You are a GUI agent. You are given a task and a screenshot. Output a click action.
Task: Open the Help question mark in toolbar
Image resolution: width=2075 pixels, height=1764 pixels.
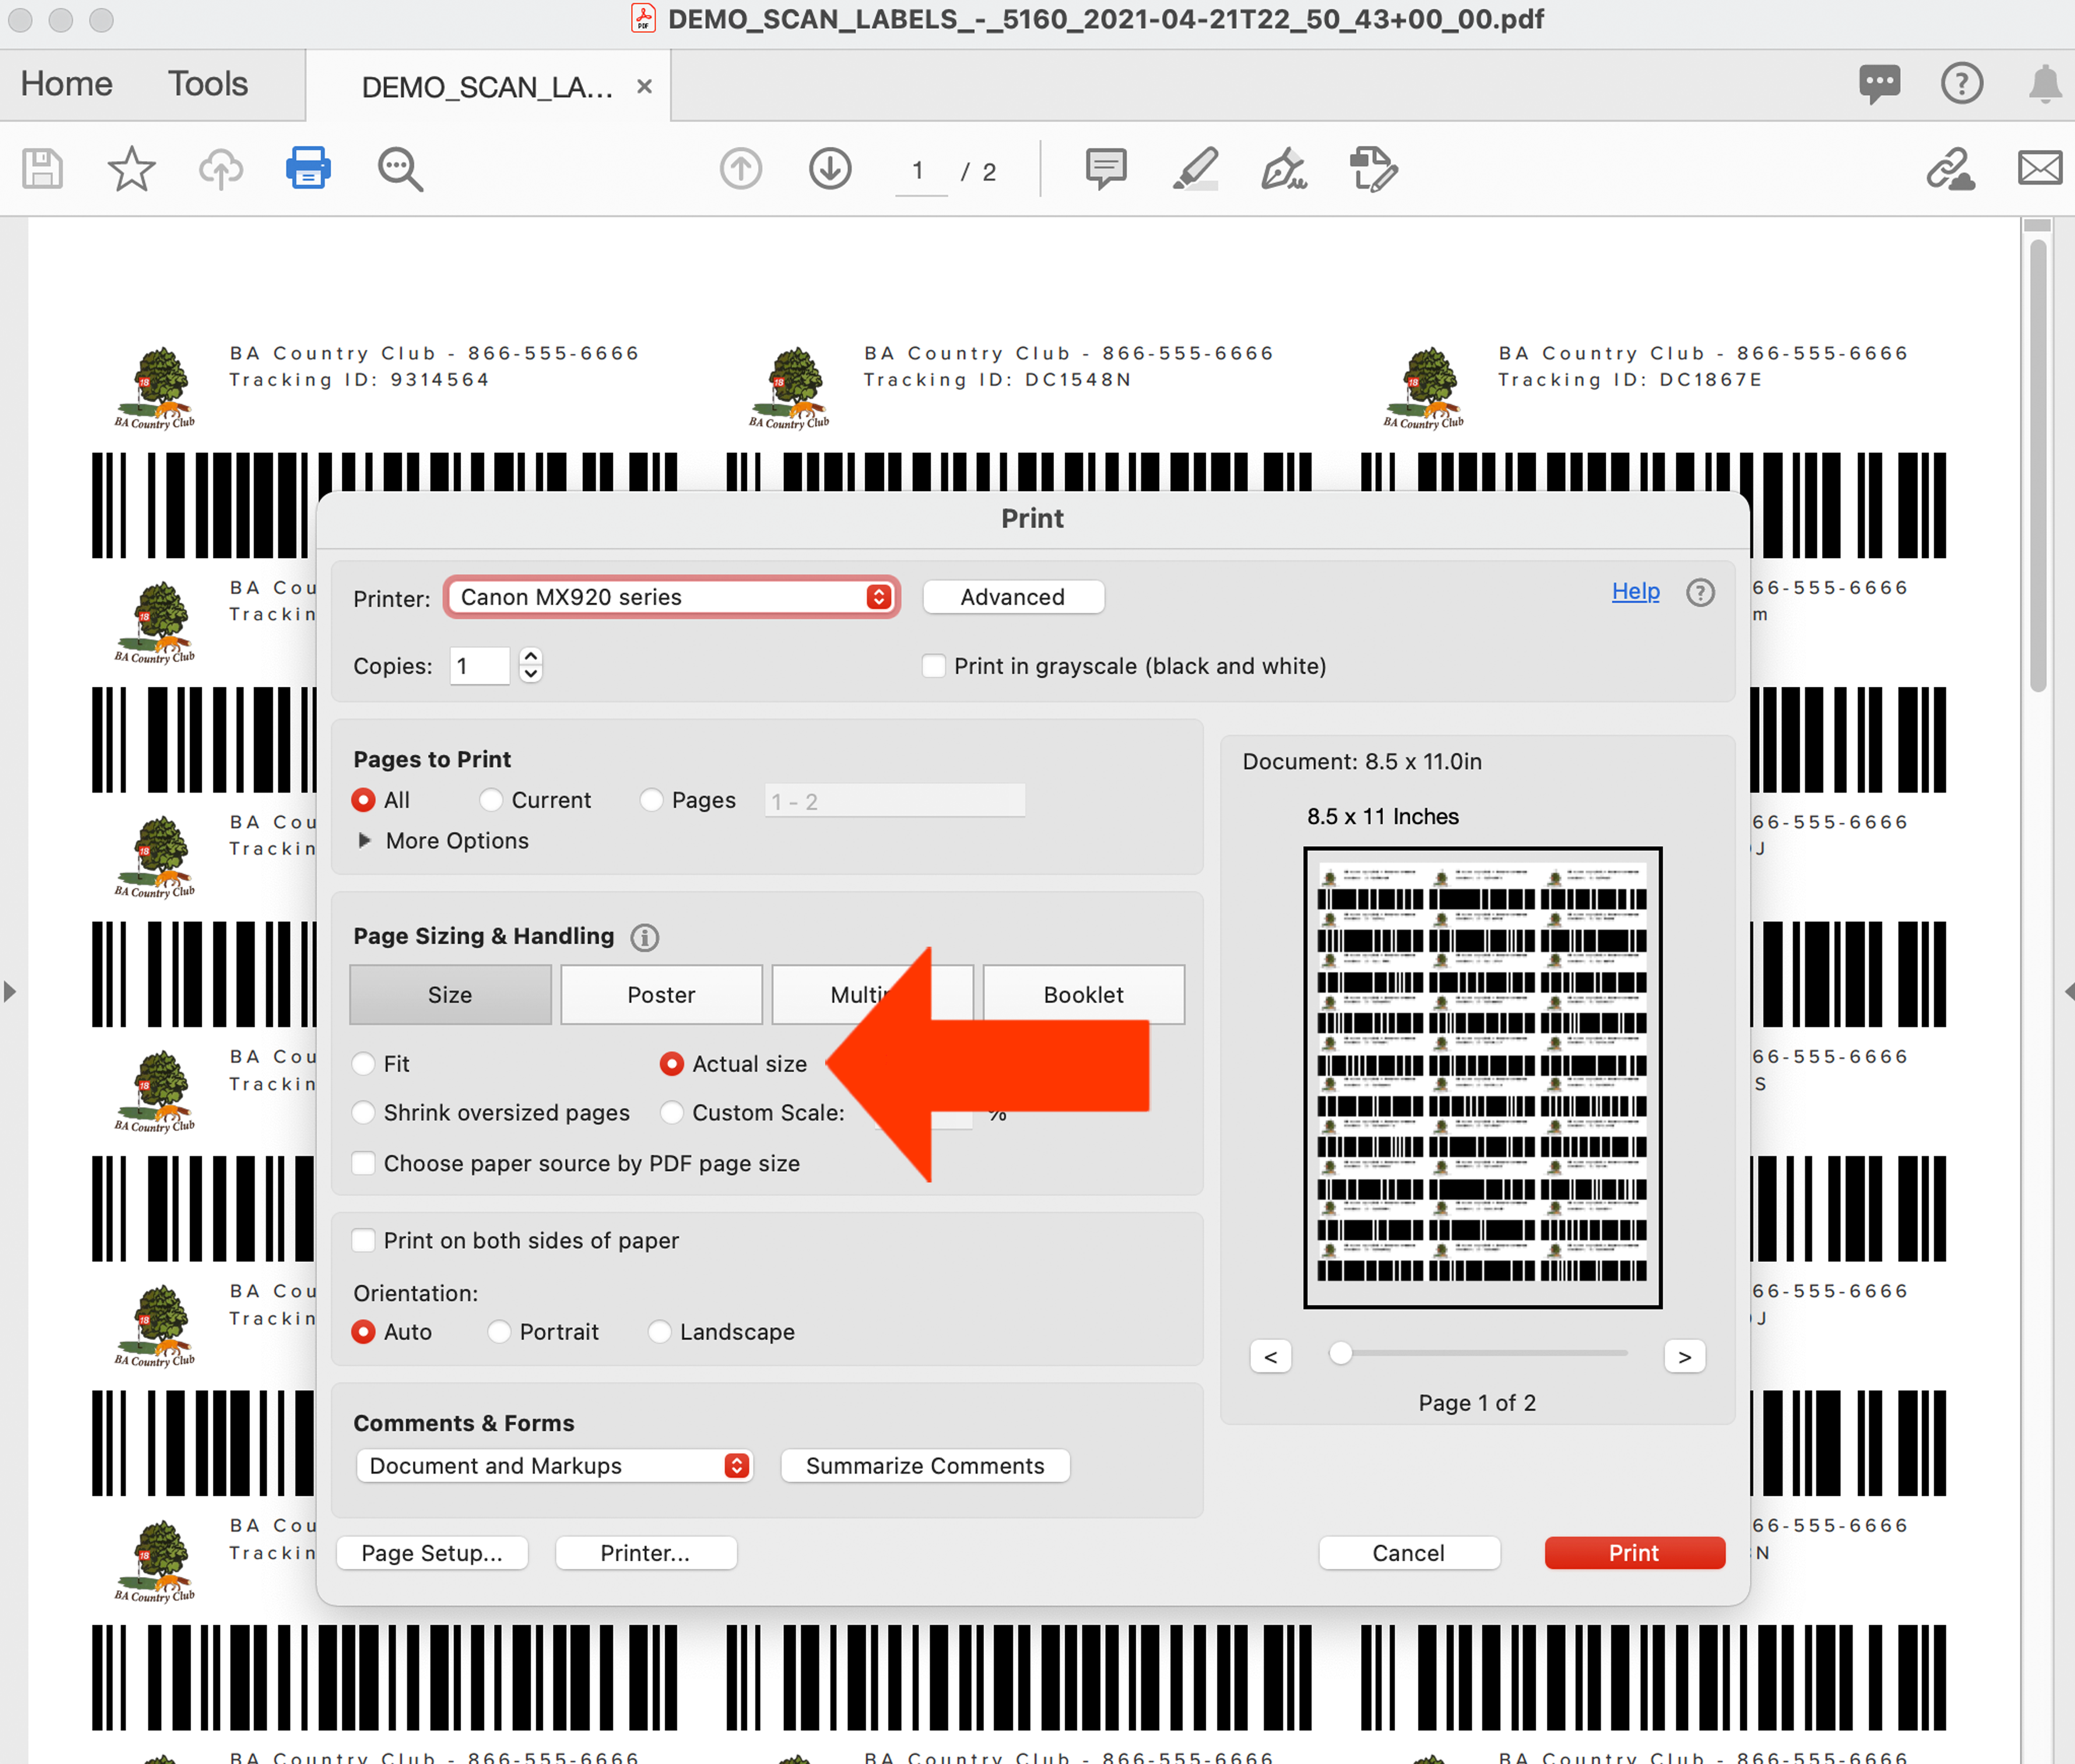(1961, 83)
